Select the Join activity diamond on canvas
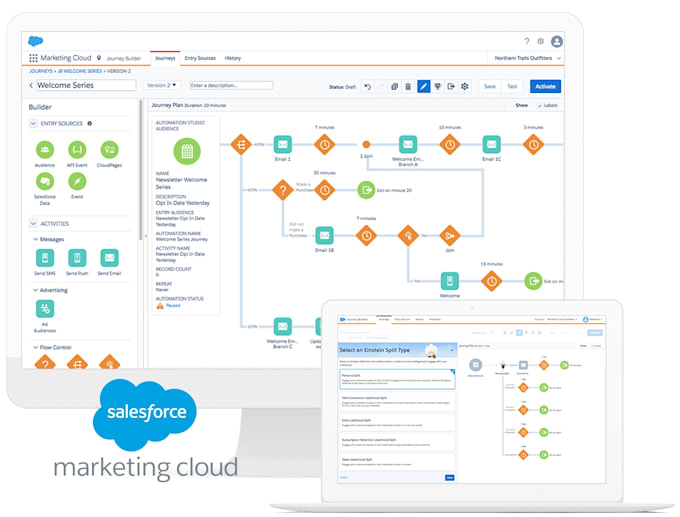Image resolution: width=680 pixels, height=517 pixels. point(450,236)
